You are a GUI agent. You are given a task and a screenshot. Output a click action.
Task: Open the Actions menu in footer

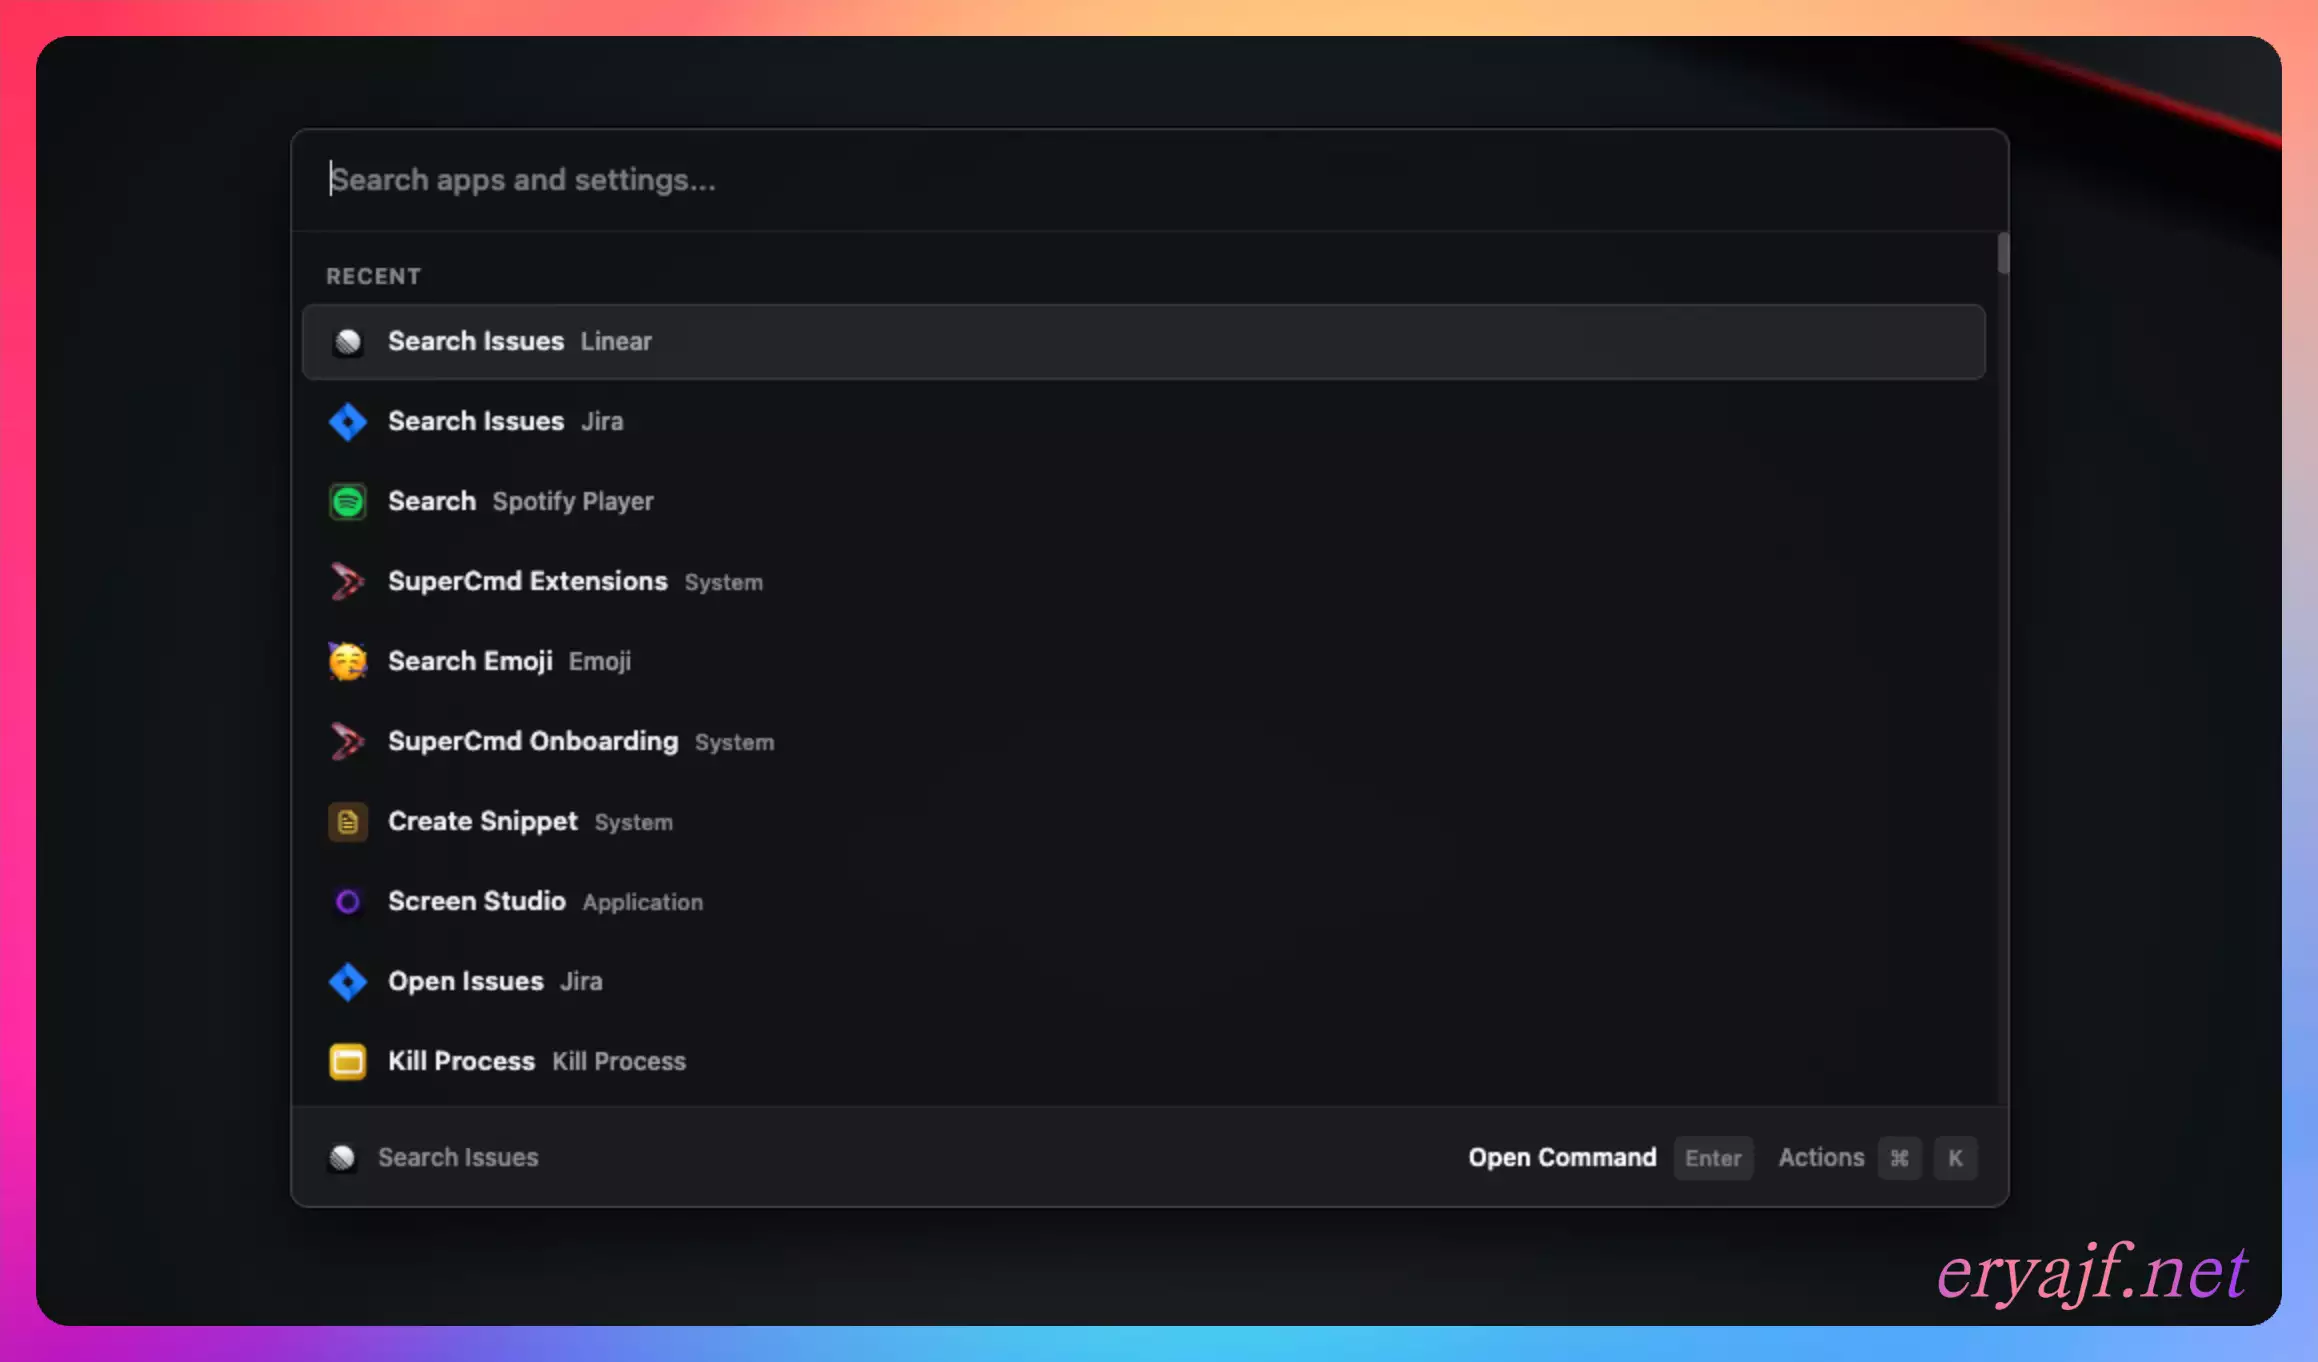[x=1820, y=1158]
